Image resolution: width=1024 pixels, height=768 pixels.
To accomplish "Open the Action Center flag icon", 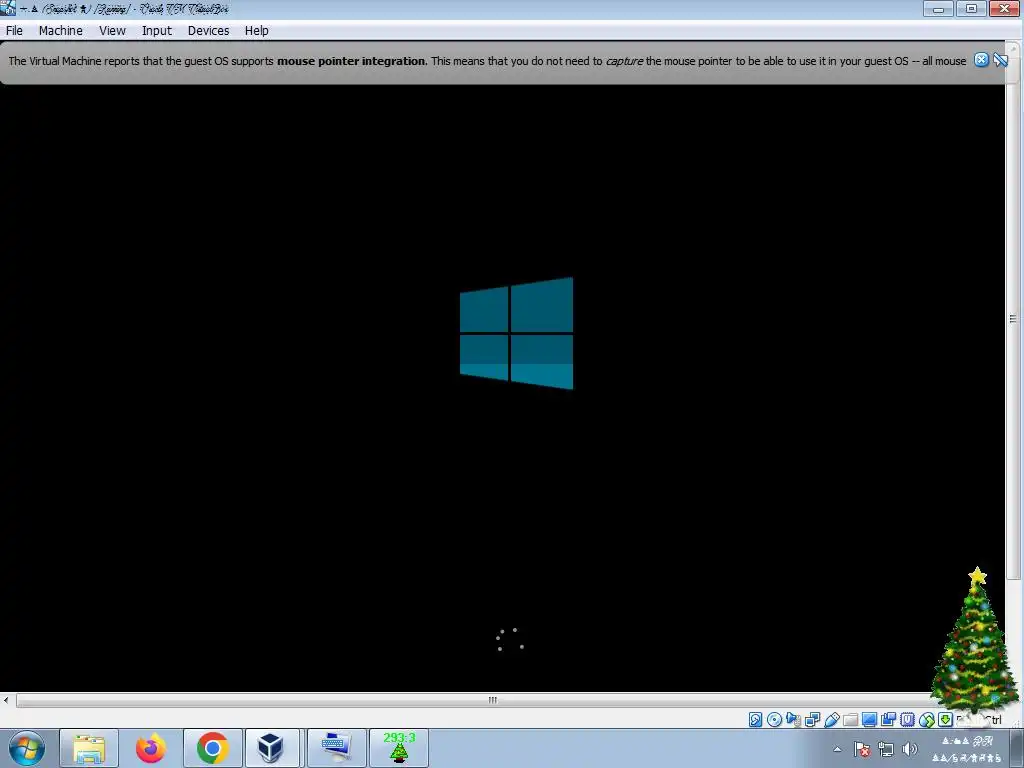I will coord(861,749).
